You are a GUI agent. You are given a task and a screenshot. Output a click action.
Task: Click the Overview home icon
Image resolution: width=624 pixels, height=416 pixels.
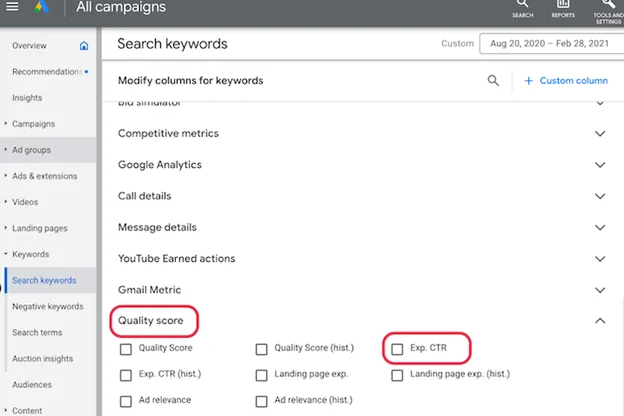(x=84, y=46)
